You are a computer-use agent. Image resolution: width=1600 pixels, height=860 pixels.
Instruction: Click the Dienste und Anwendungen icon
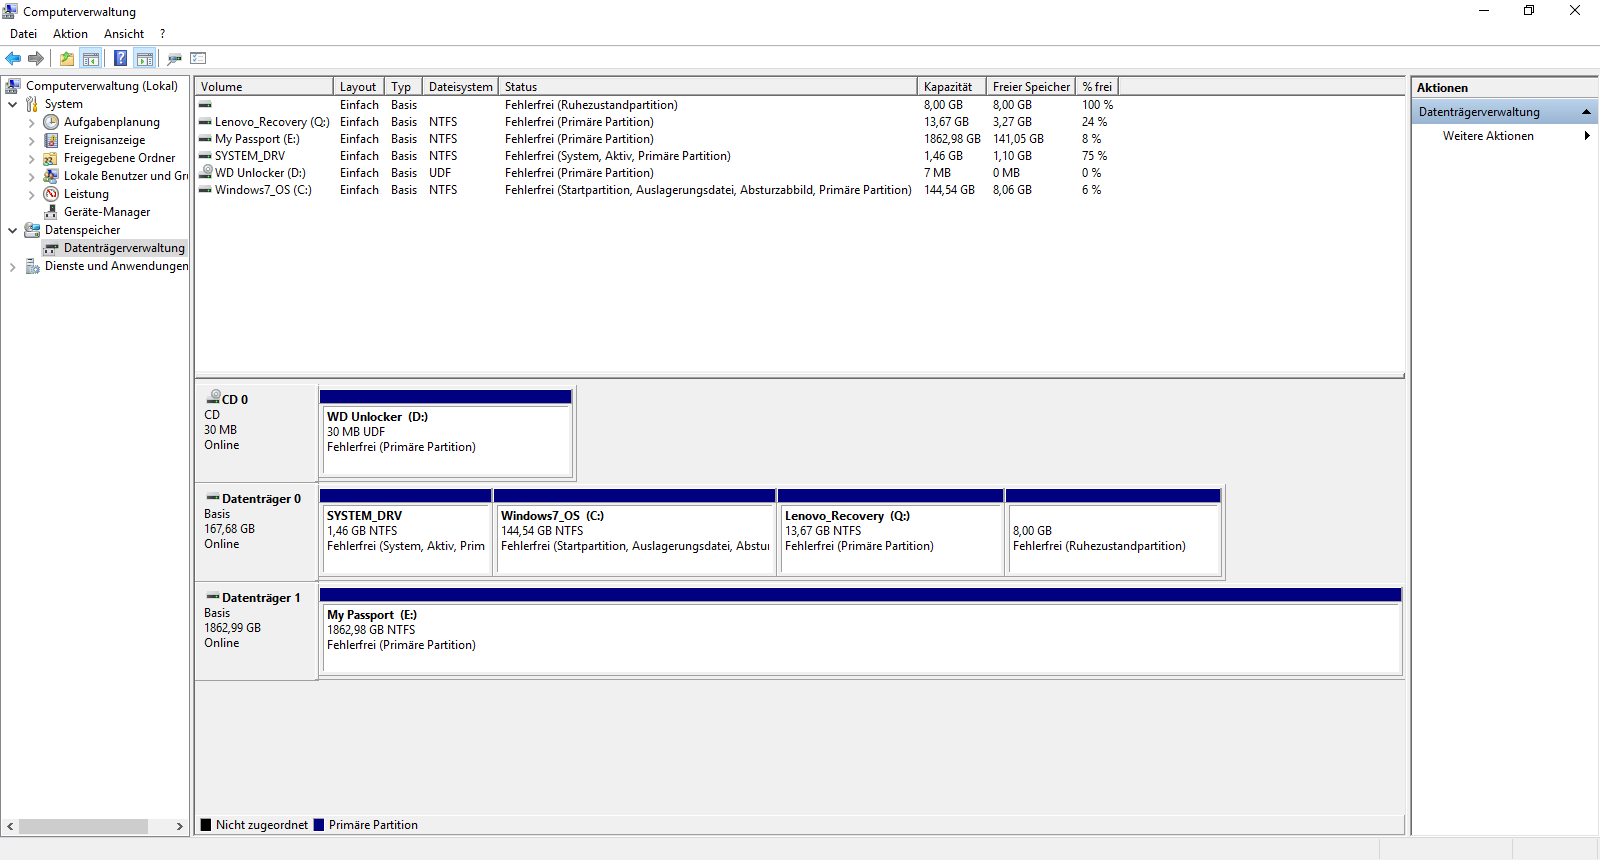(x=32, y=266)
